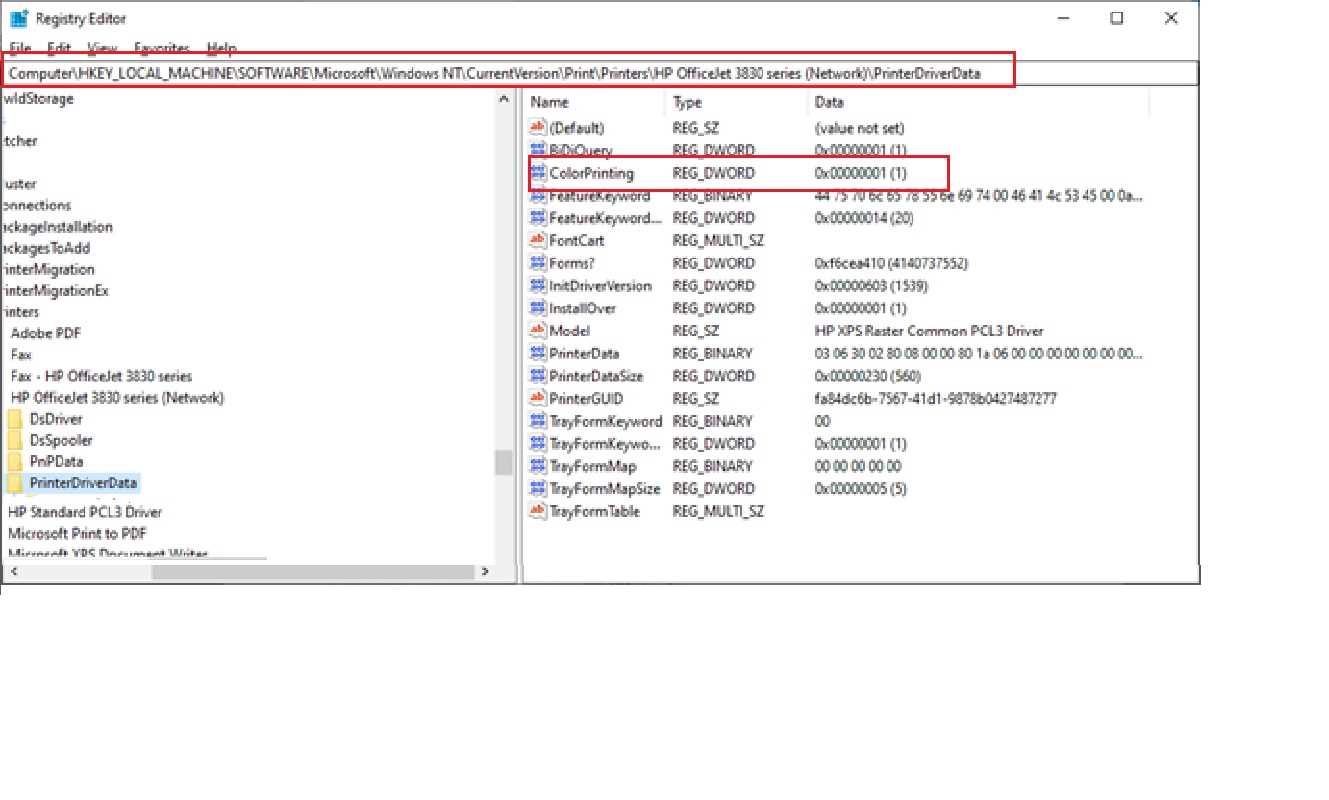This screenshot has height=800, width=1329.
Task: Select the ColorPrinting value name
Action: pyautogui.click(x=591, y=173)
